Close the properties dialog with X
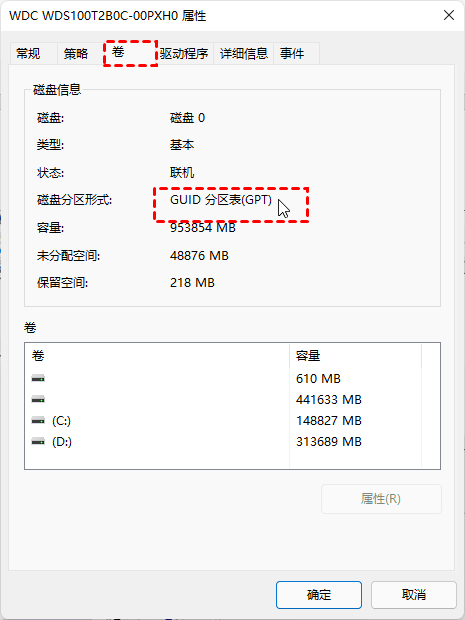This screenshot has width=465, height=620. tap(448, 15)
